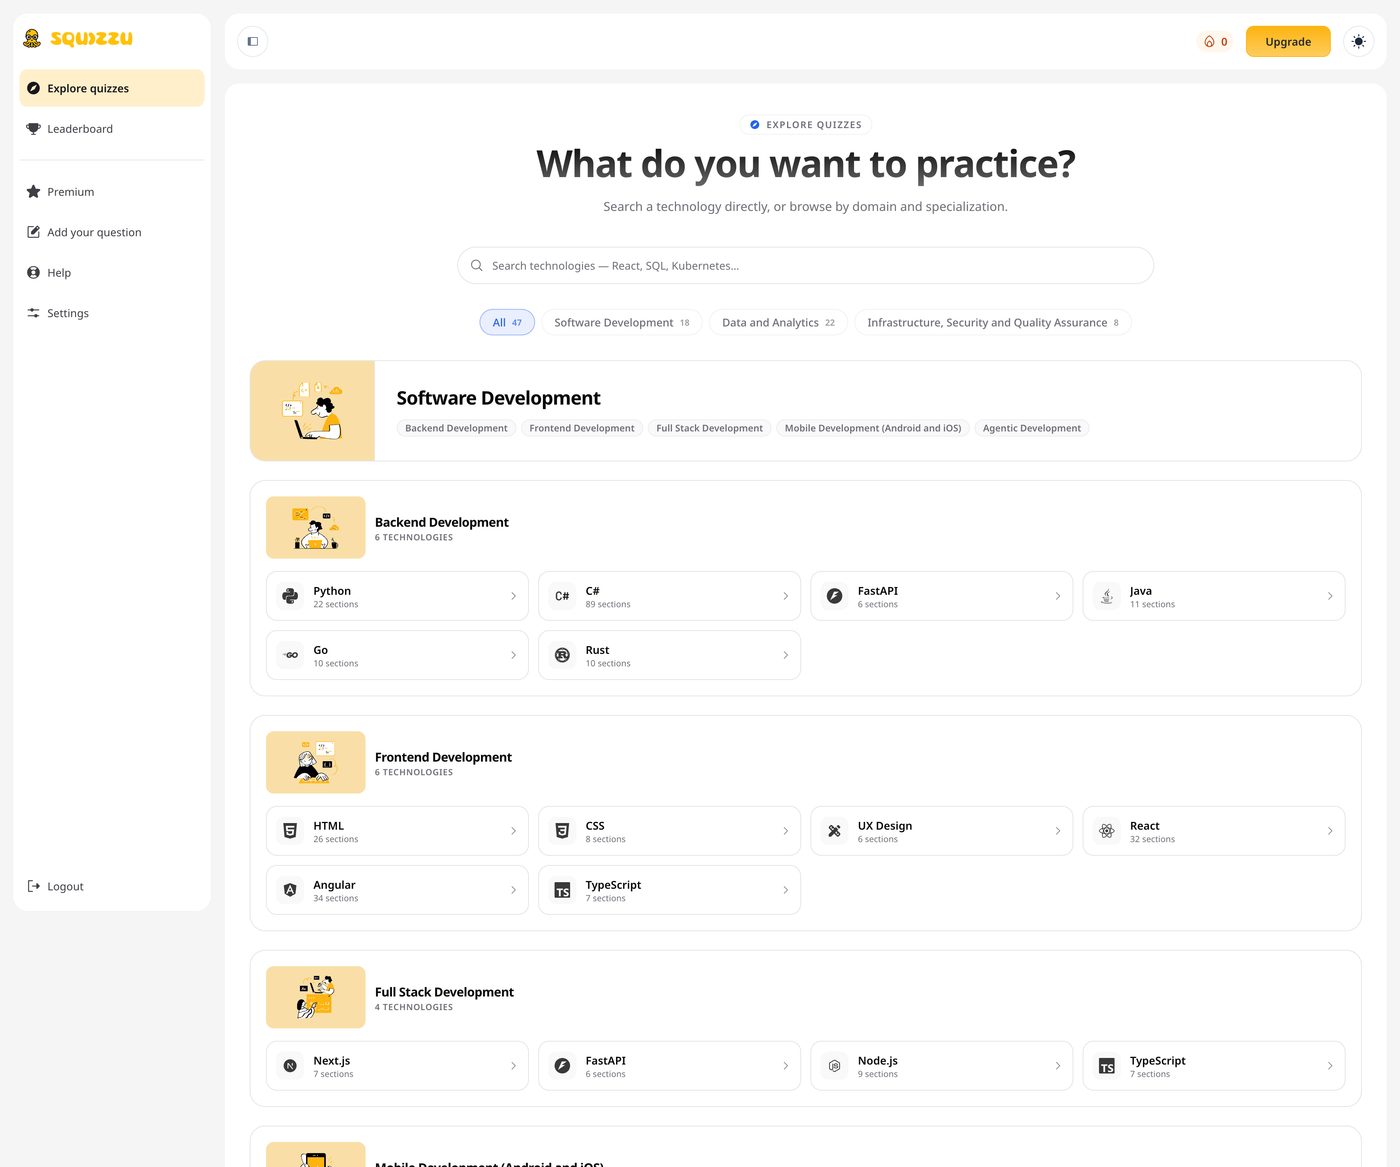Click the HTML5 logo icon
The height and width of the screenshot is (1167, 1400).
point(290,831)
